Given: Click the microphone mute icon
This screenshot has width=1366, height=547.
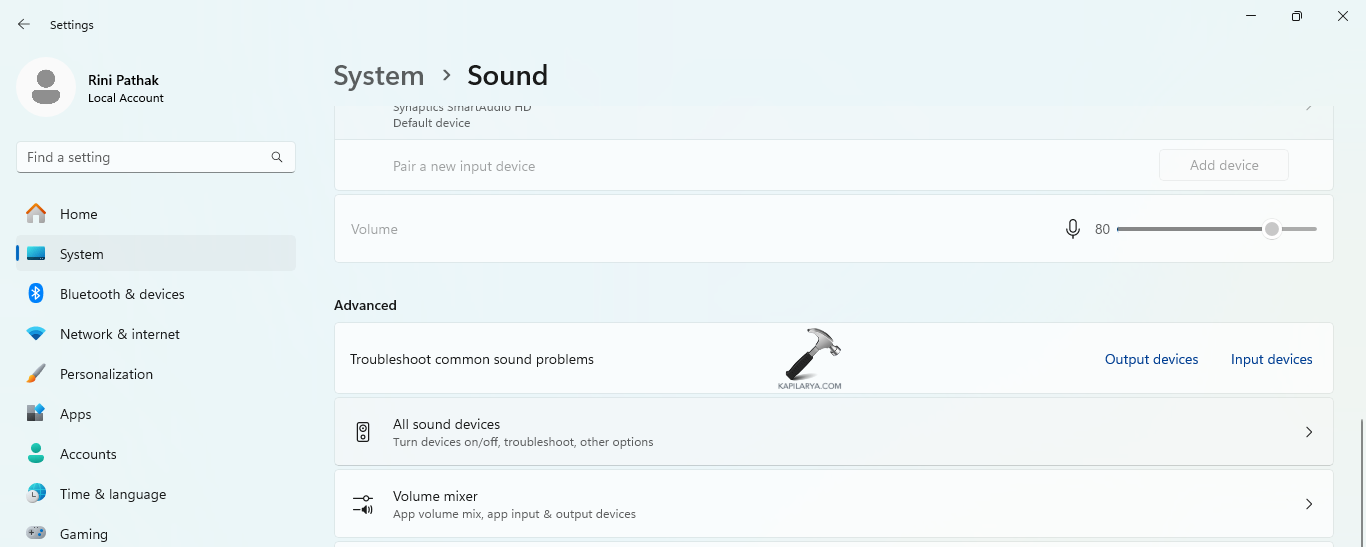Looking at the screenshot, I should pos(1073,229).
